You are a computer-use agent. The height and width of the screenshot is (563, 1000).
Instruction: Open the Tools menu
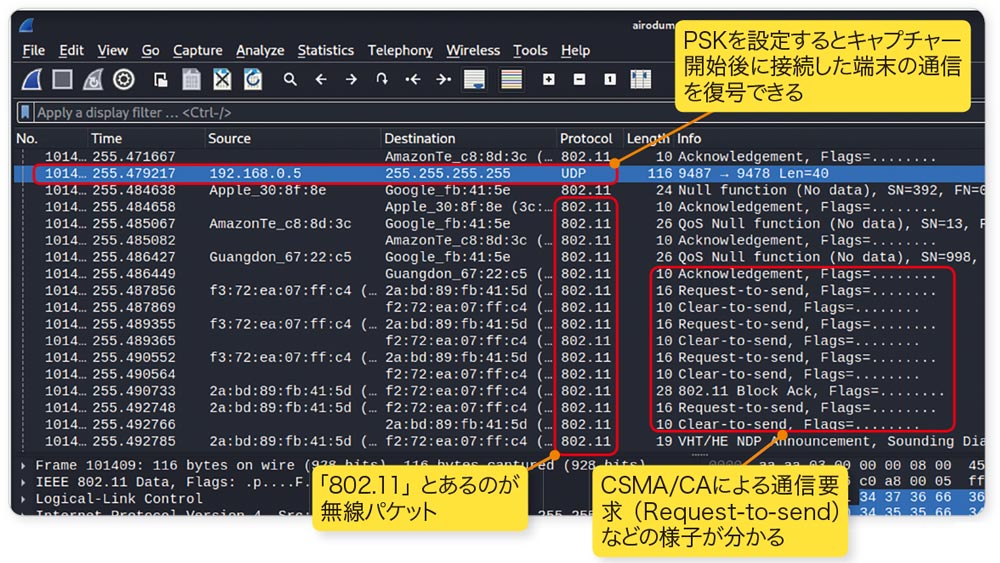point(530,50)
